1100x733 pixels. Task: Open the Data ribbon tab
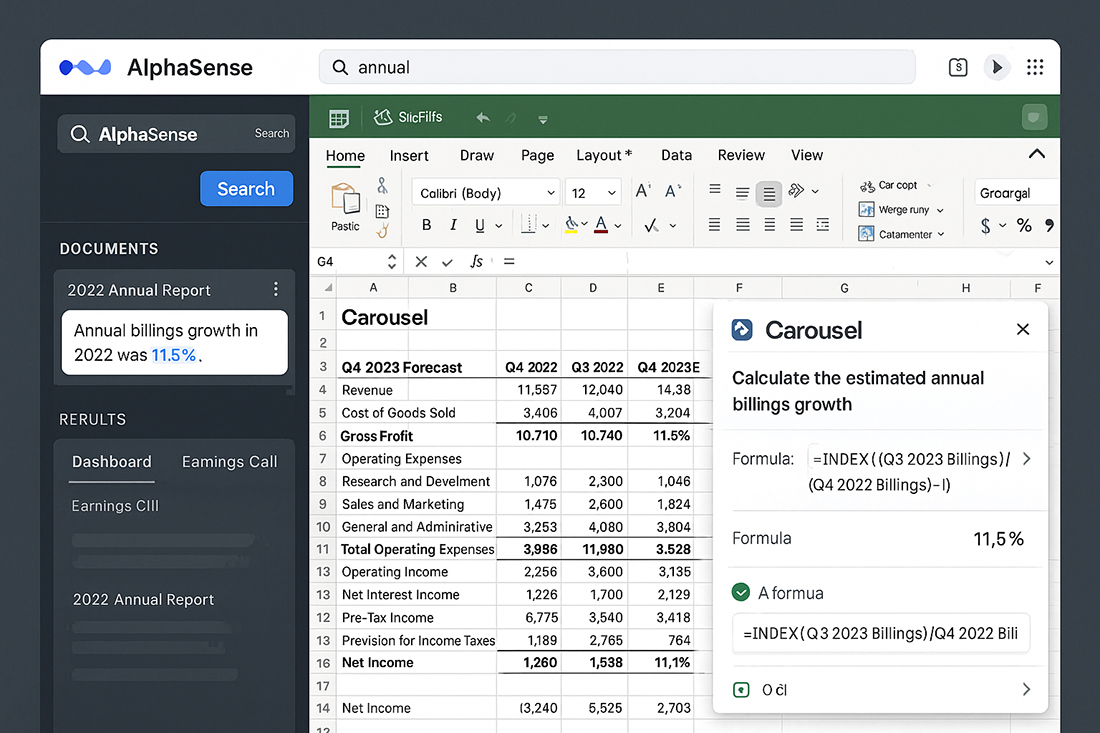point(676,156)
